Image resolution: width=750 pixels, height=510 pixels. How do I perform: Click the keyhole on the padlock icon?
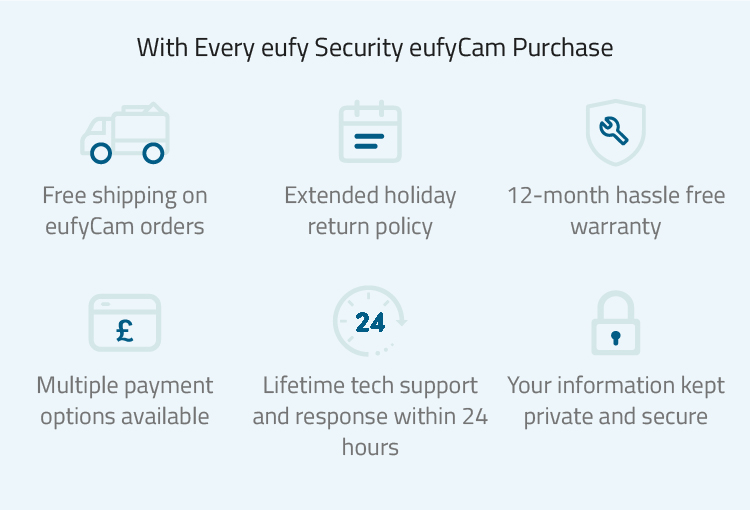click(x=616, y=338)
